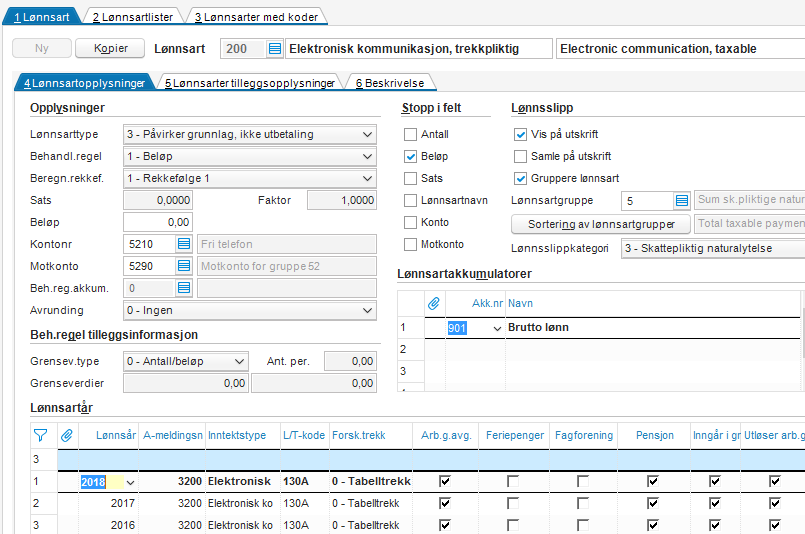This screenshot has height=534, width=805.
Task: Open lookup icon next to Lønnsart 200
Action: 275,49
